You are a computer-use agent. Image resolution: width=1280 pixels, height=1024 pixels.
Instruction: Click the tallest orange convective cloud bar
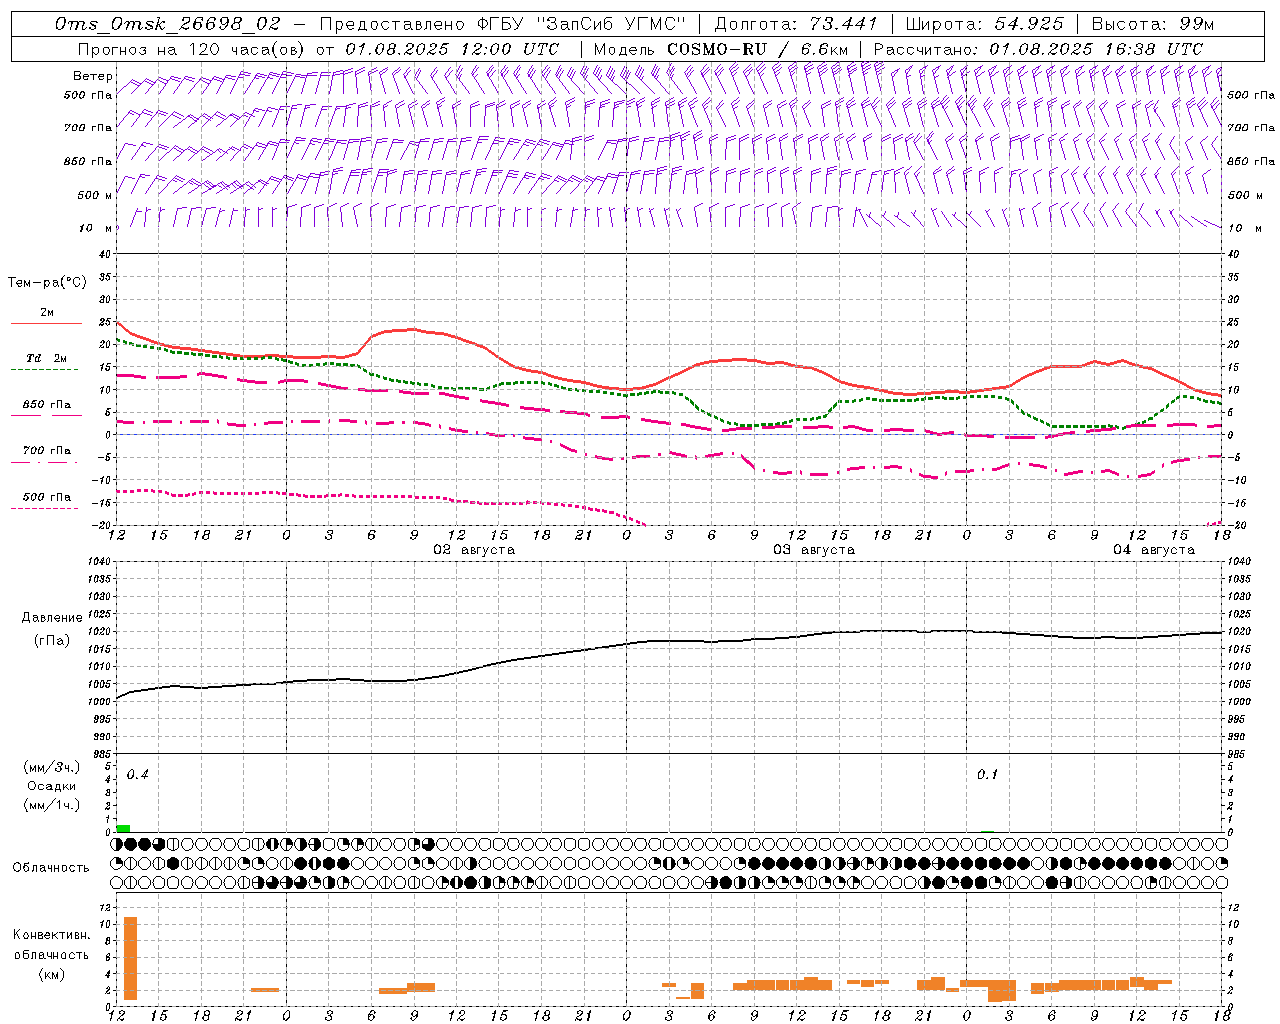130,958
